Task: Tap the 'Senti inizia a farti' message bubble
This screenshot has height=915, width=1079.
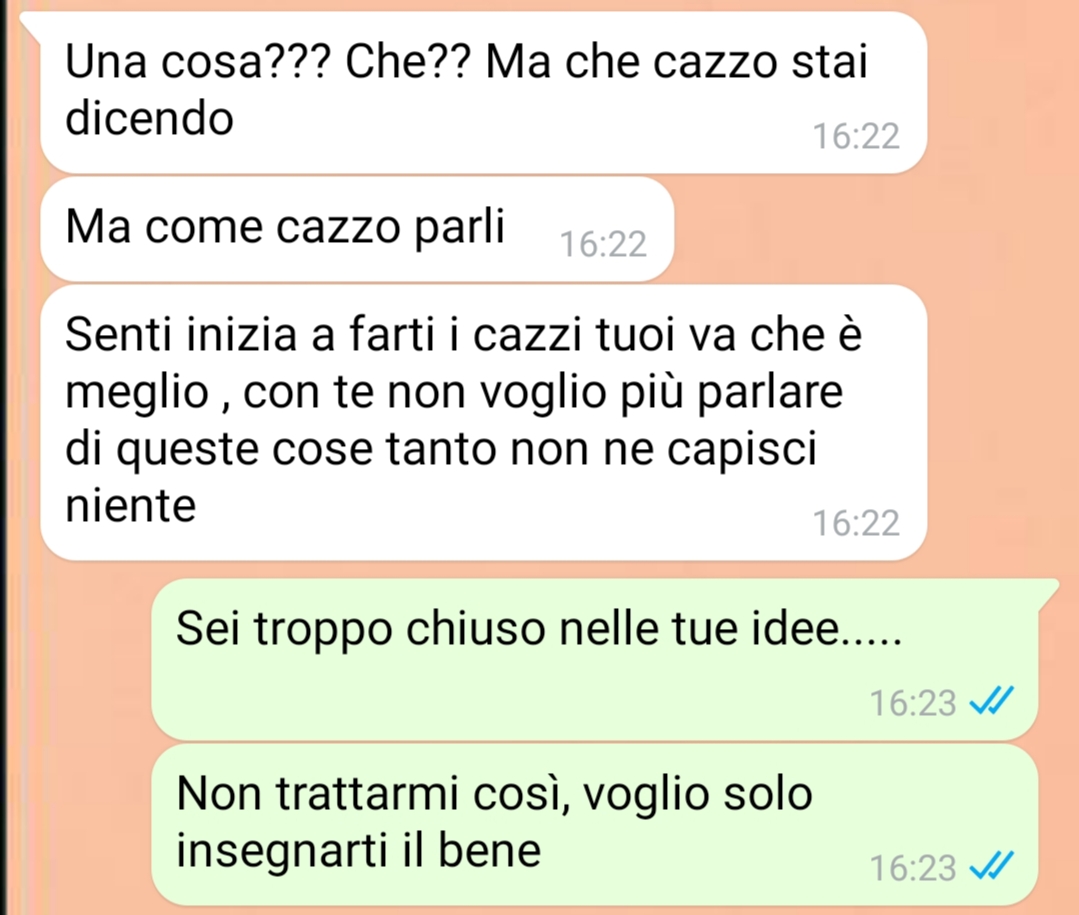Action: tap(484, 422)
